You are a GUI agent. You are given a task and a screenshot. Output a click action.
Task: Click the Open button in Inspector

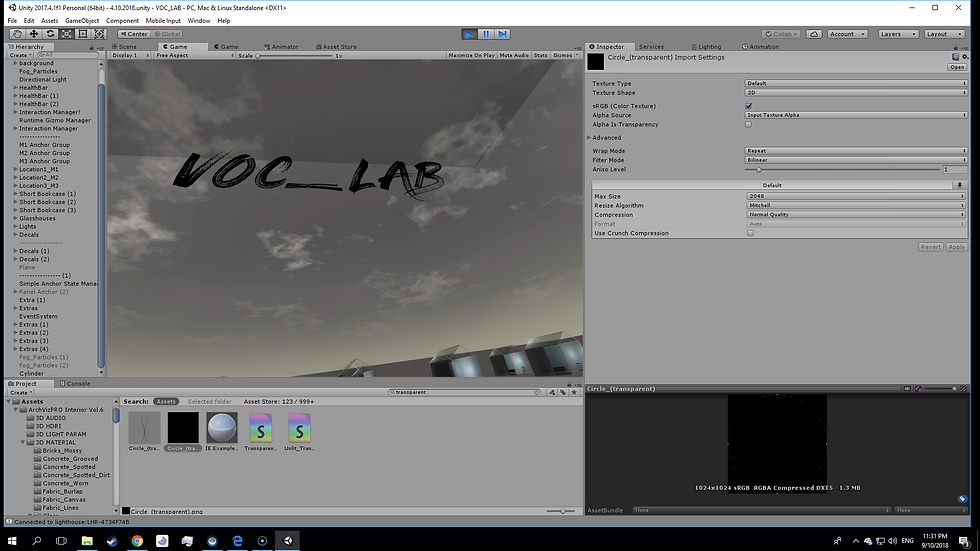pyautogui.click(x=957, y=67)
